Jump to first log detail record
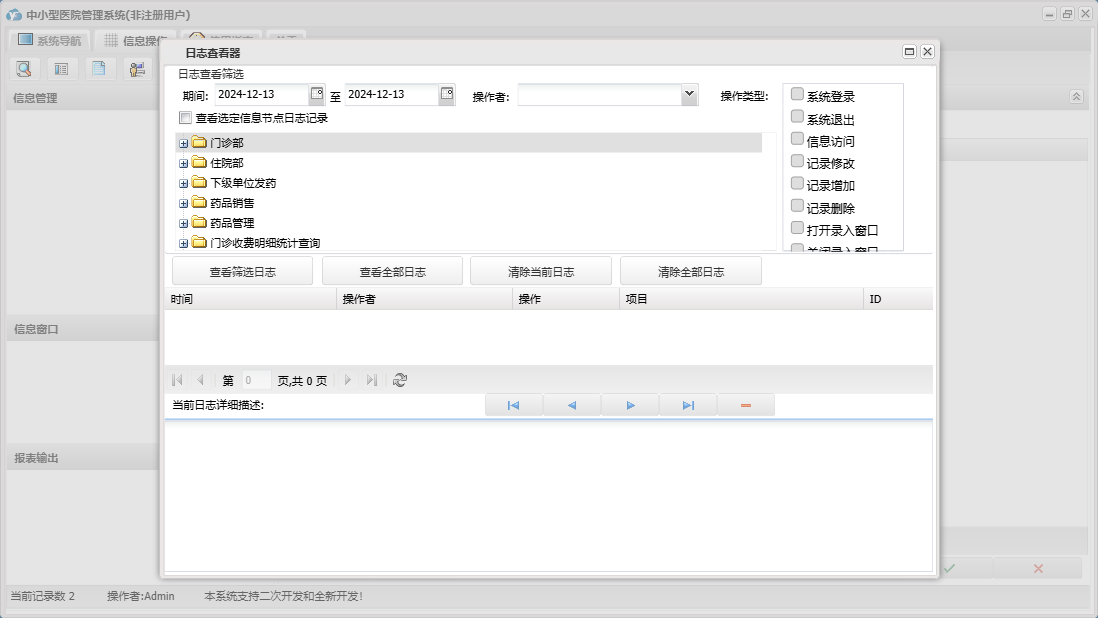 click(x=513, y=405)
